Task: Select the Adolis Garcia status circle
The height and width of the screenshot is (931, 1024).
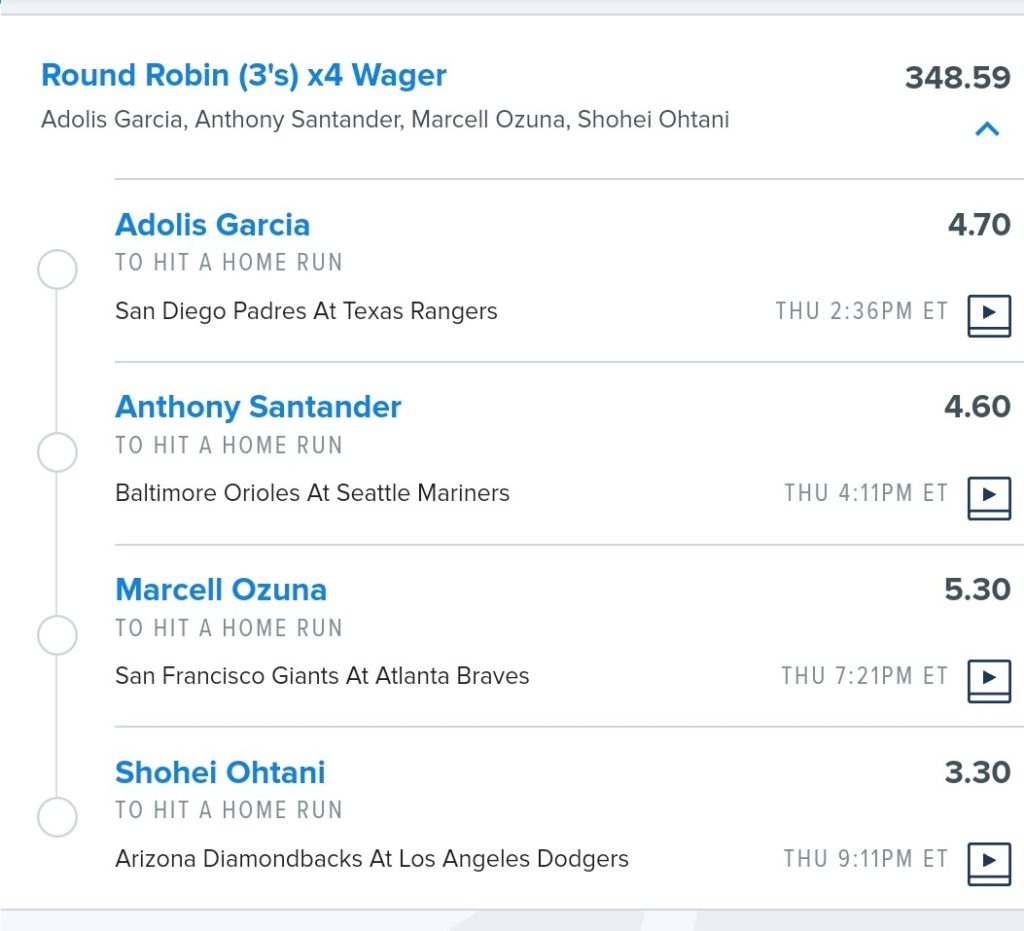Action: [57, 269]
